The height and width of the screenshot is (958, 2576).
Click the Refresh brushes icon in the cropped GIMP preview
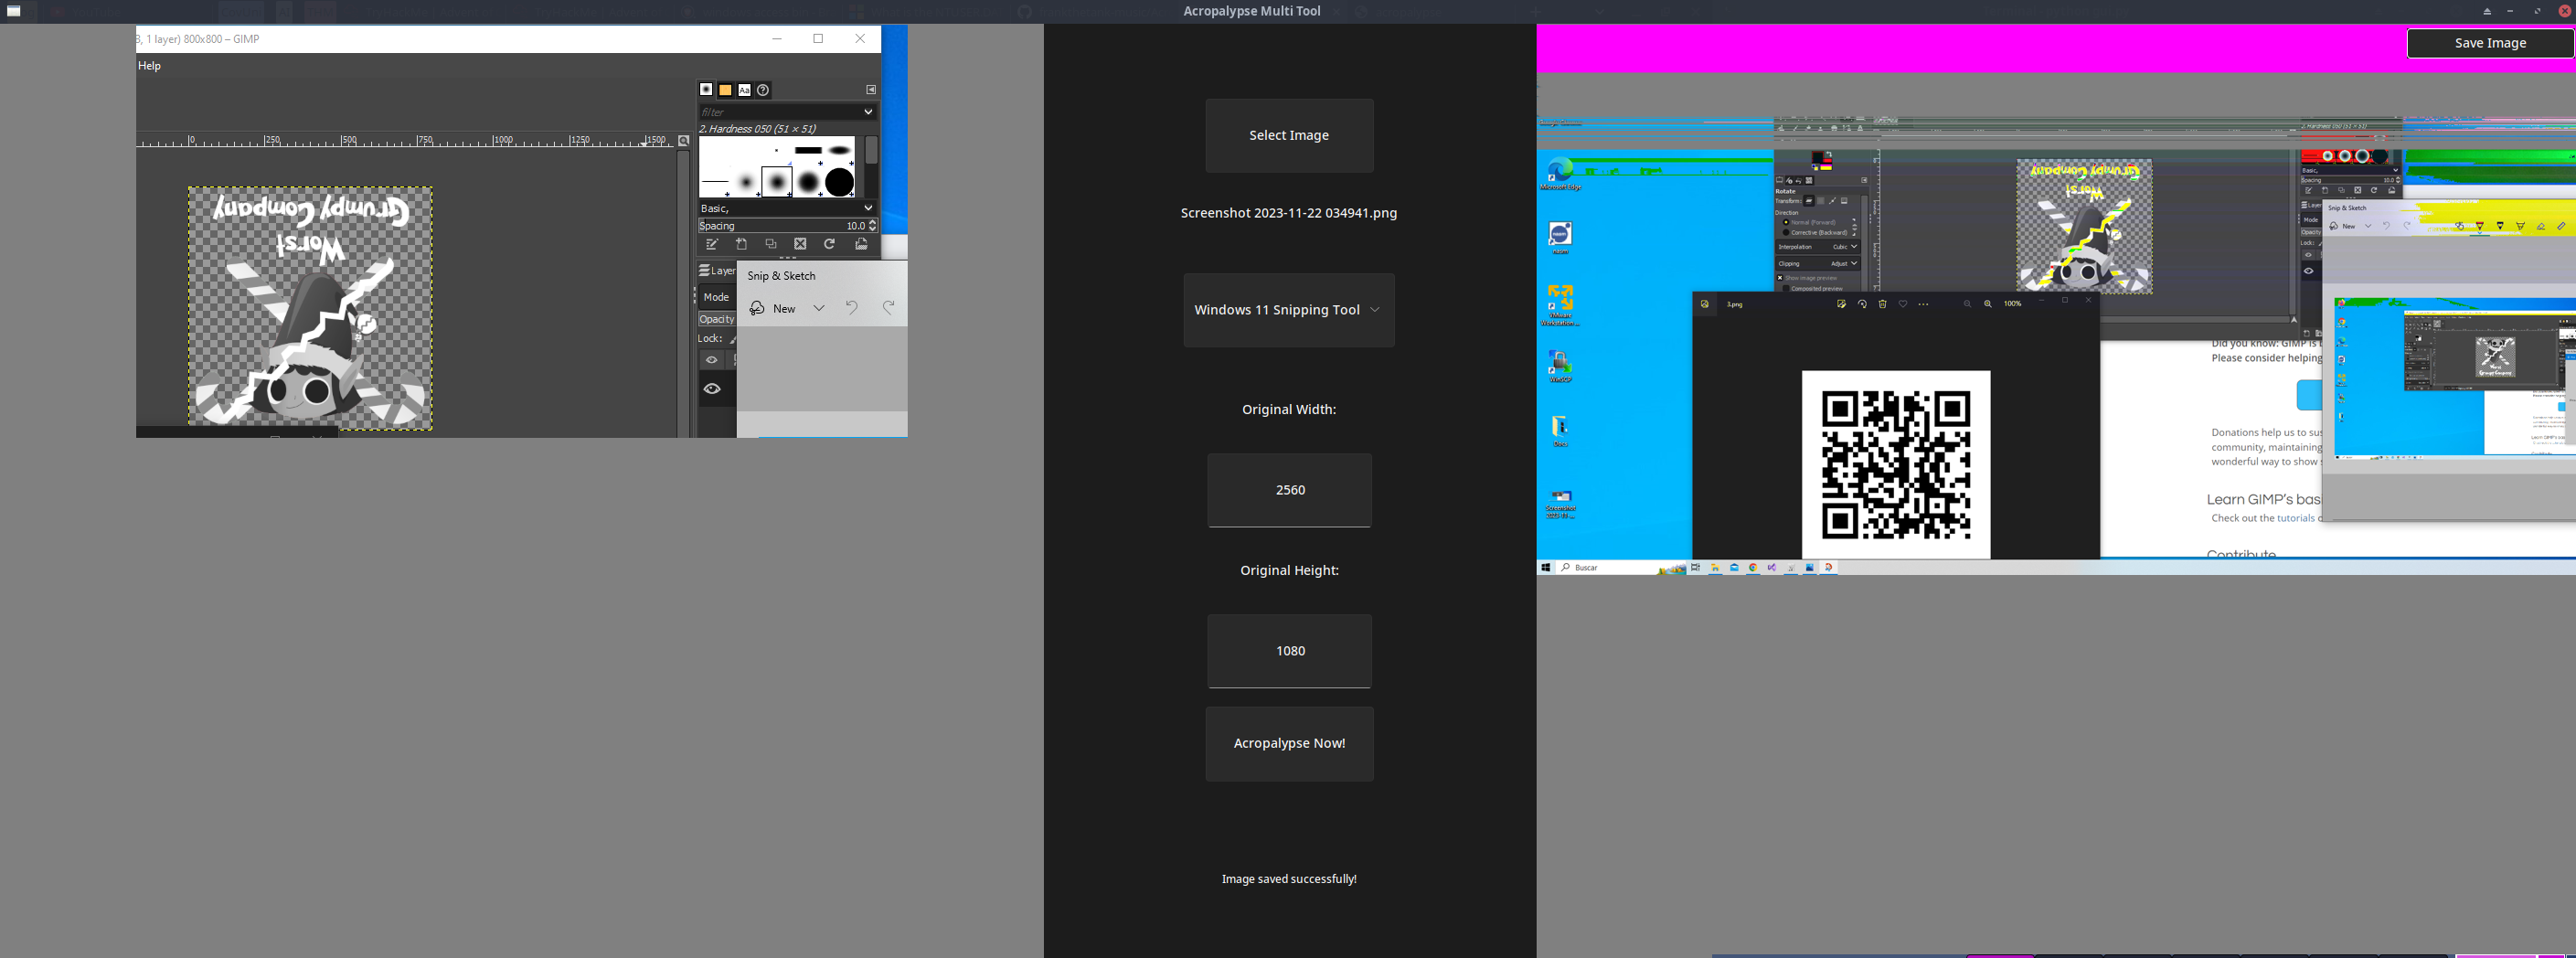830,245
